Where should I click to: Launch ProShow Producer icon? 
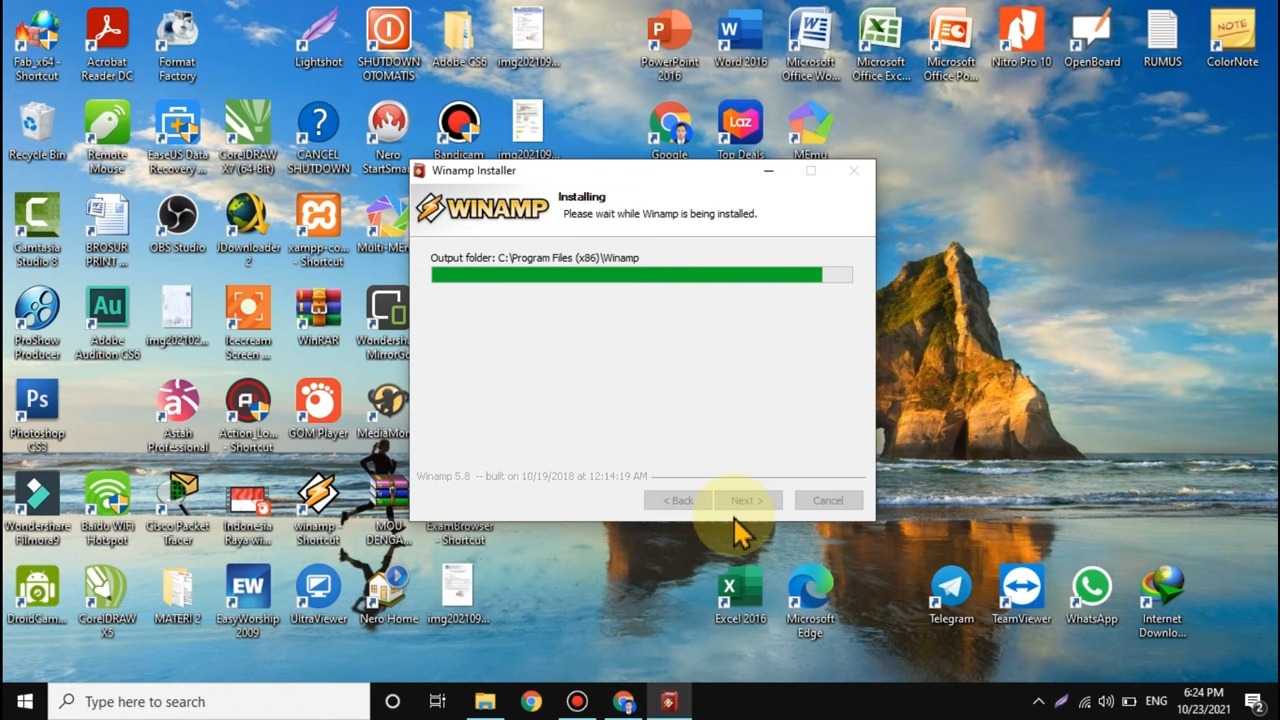[x=37, y=324]
